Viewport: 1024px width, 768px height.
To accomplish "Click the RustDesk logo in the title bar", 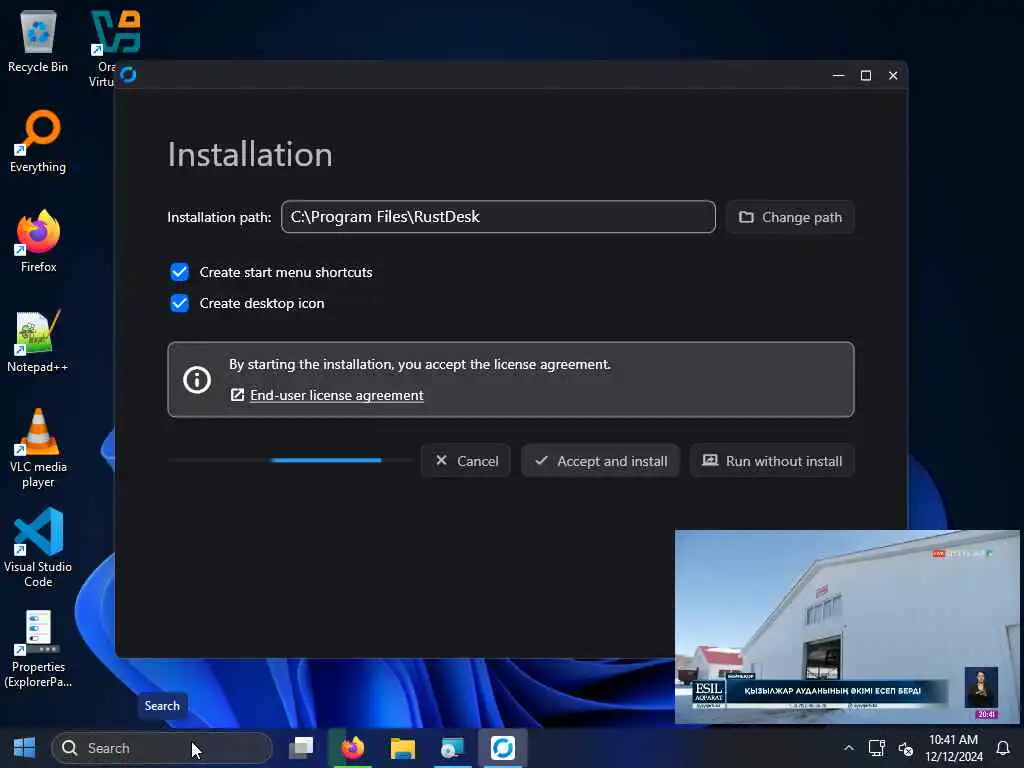I will tap(129, 75).
